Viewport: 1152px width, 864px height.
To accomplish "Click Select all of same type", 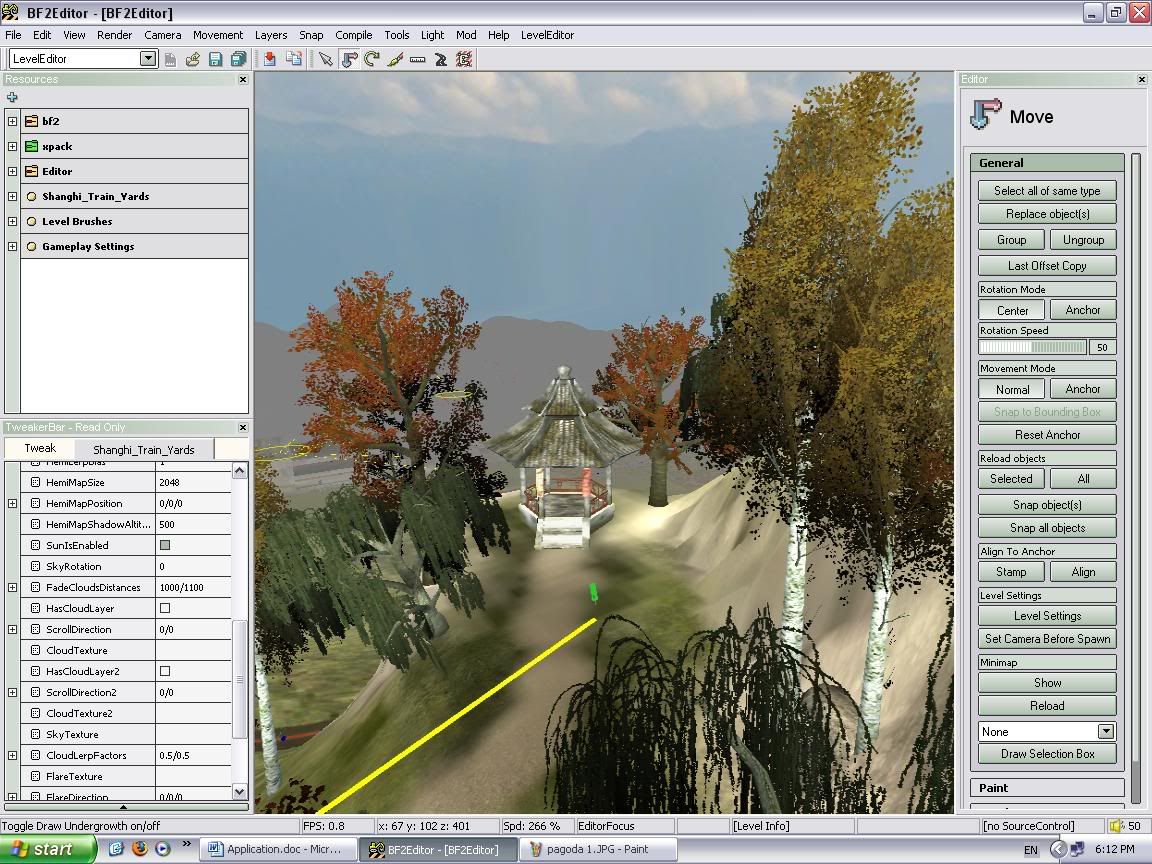I will click(1047, 191).
